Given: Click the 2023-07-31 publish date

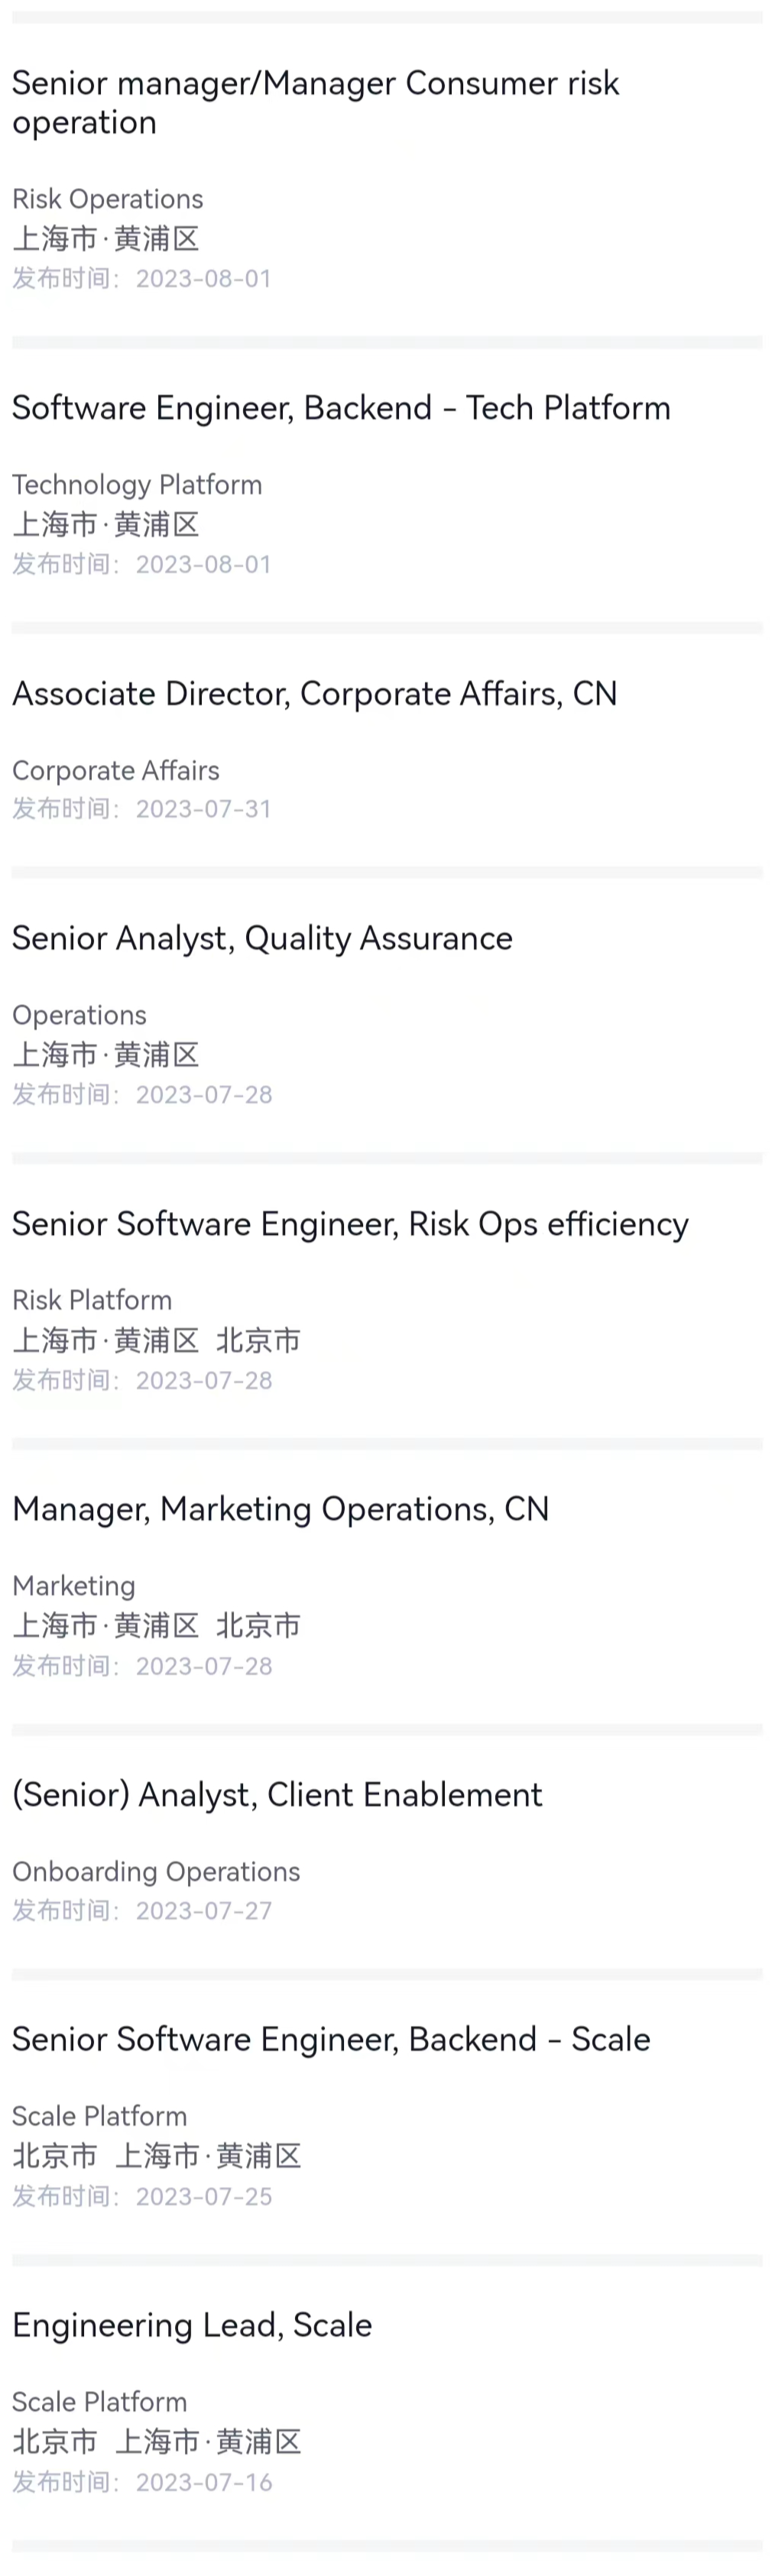Looking at the screenshot, I should point(203,809).
